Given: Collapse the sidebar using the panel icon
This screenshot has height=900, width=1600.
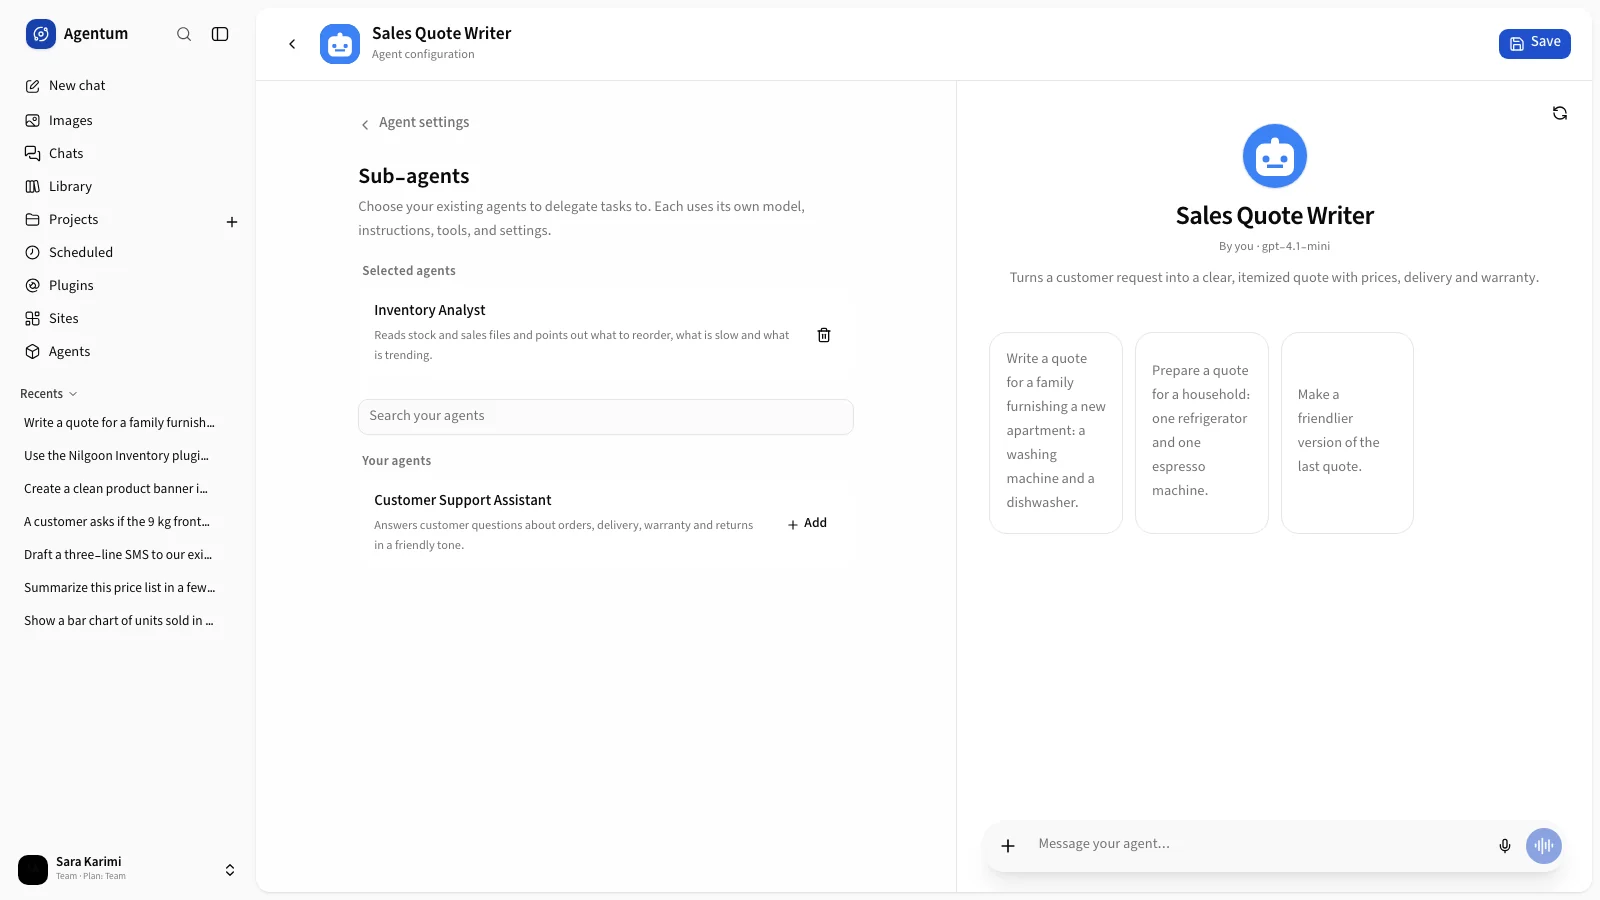Looking at the screenshot, I should pyautogui.click(x=220, y=34).
